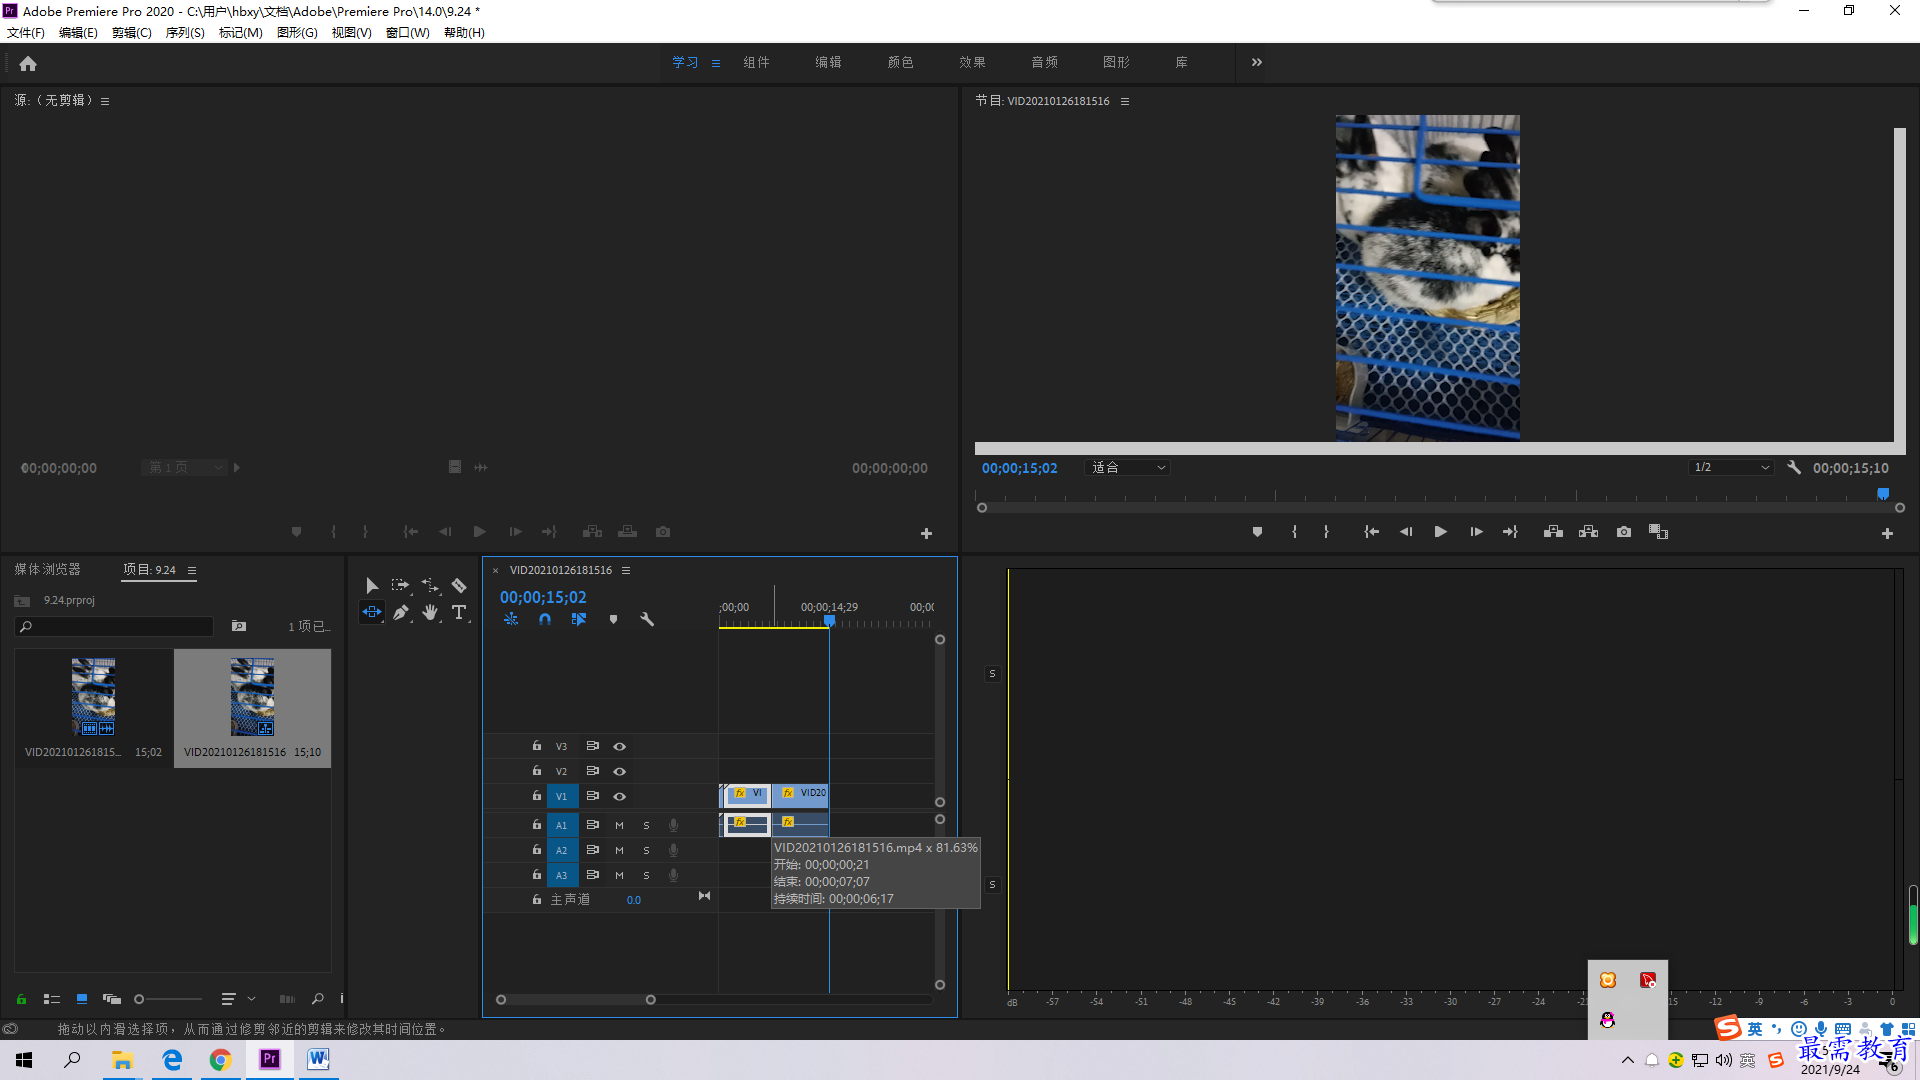Toggle insert sequences as nests button
The width and height of the screenshot is (1920, 1080).
(511, 619)
